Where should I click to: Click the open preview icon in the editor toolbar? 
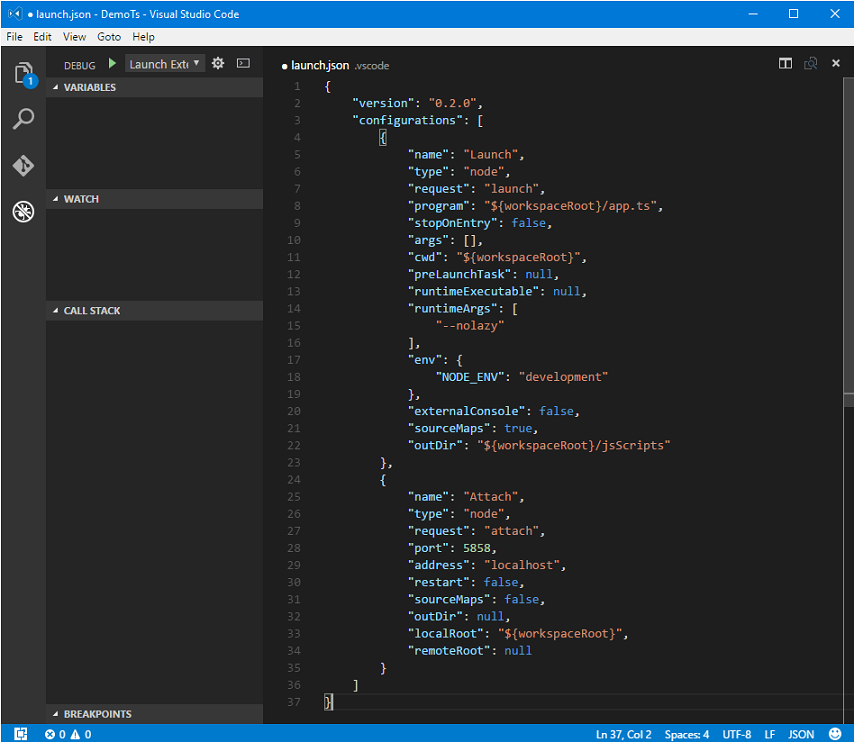(810, 64)
